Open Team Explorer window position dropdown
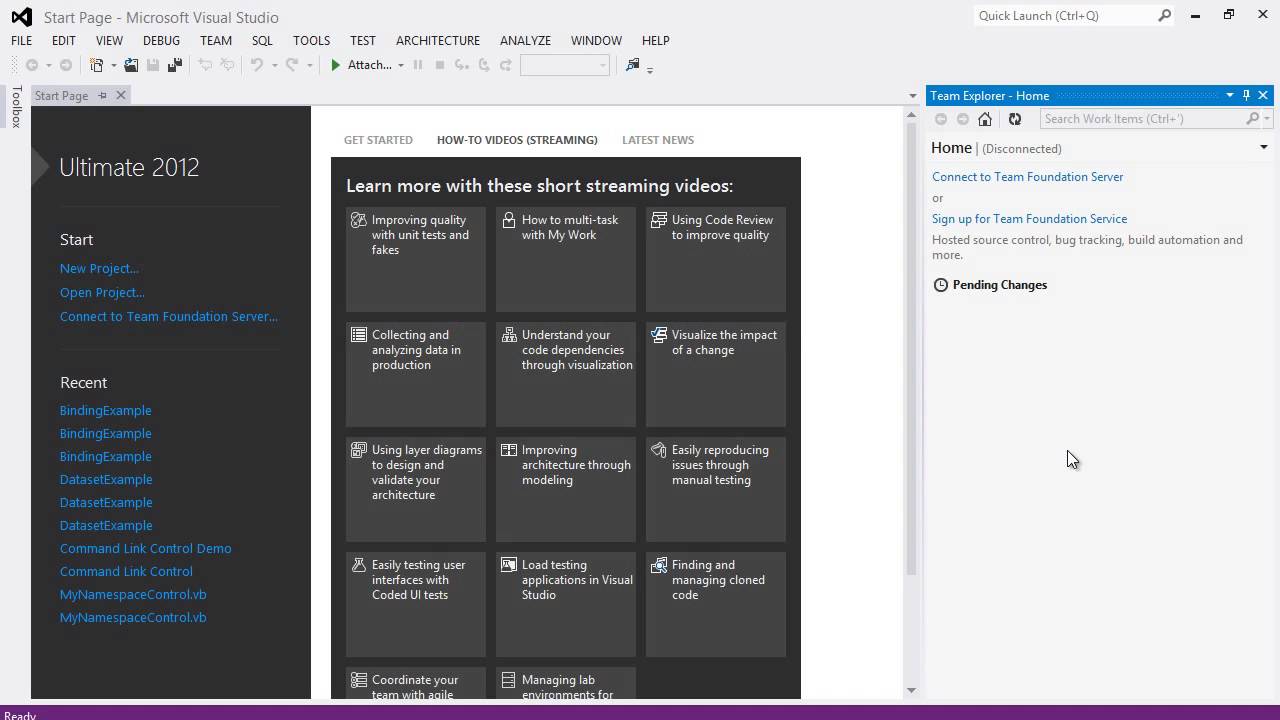1280x720 pixels. pyautogui.click(x=1230, y=95)
